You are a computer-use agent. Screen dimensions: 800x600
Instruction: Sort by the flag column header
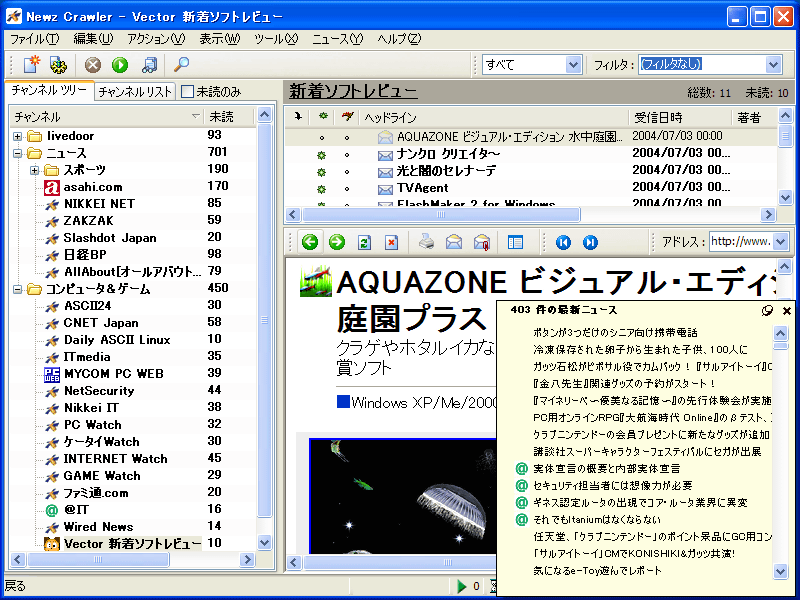347,117
